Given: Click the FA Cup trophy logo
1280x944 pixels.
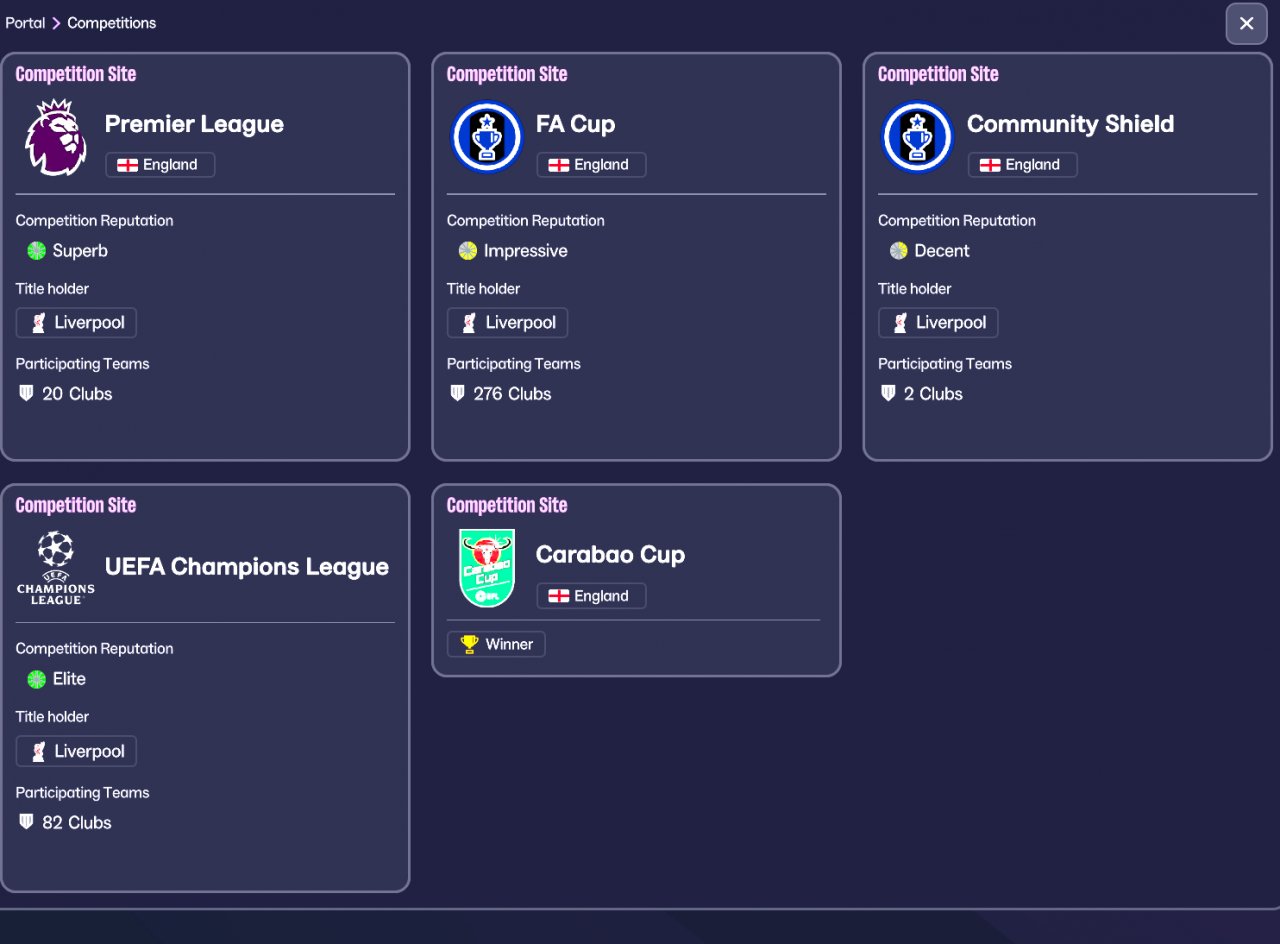Looking at the screenshot, I should pyautogui.click(x=487, y=138).
